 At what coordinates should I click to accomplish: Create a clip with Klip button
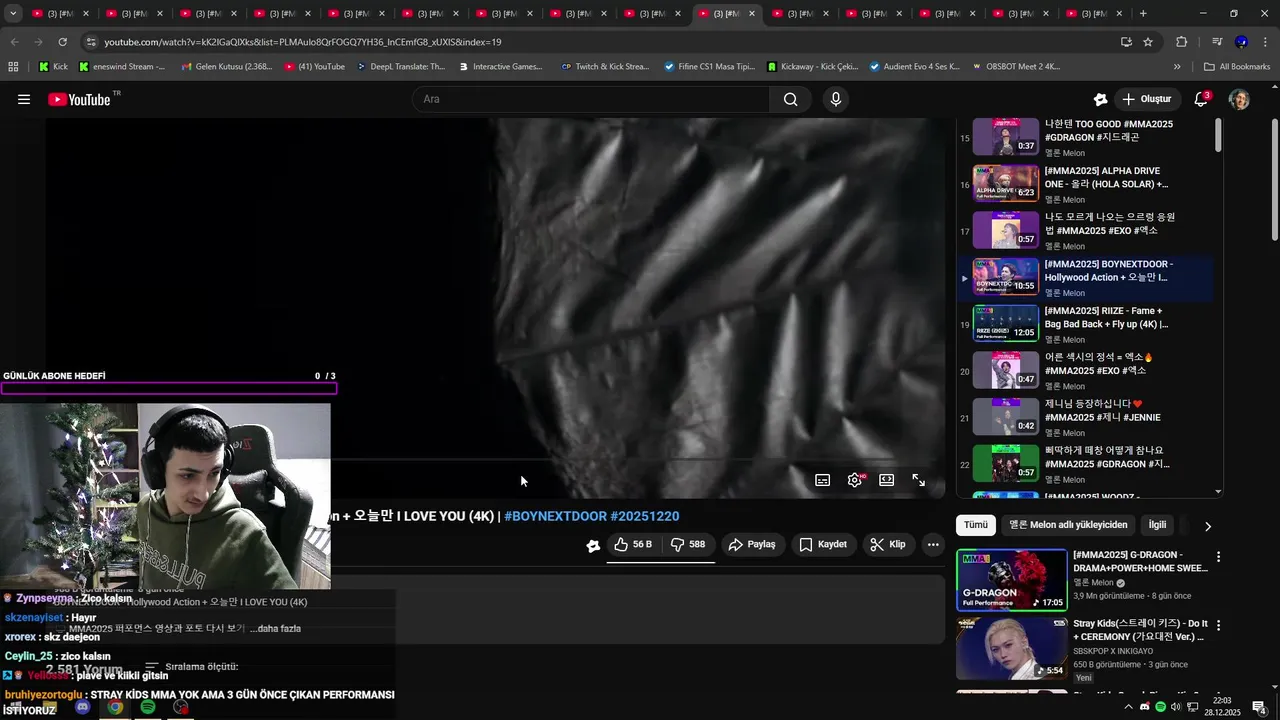coord(888,544)
